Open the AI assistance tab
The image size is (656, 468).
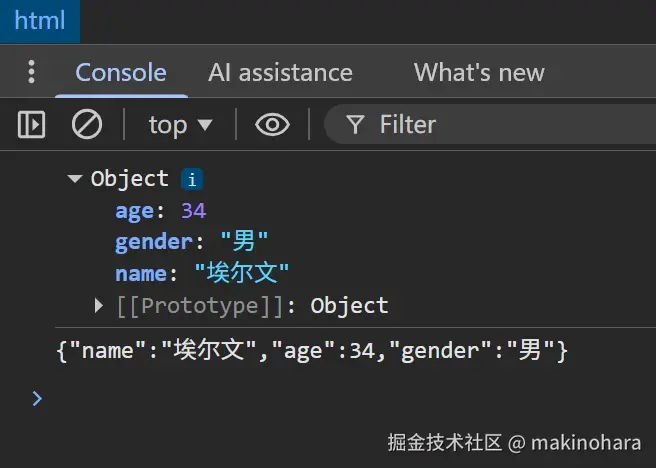click(x=280, y=72)
